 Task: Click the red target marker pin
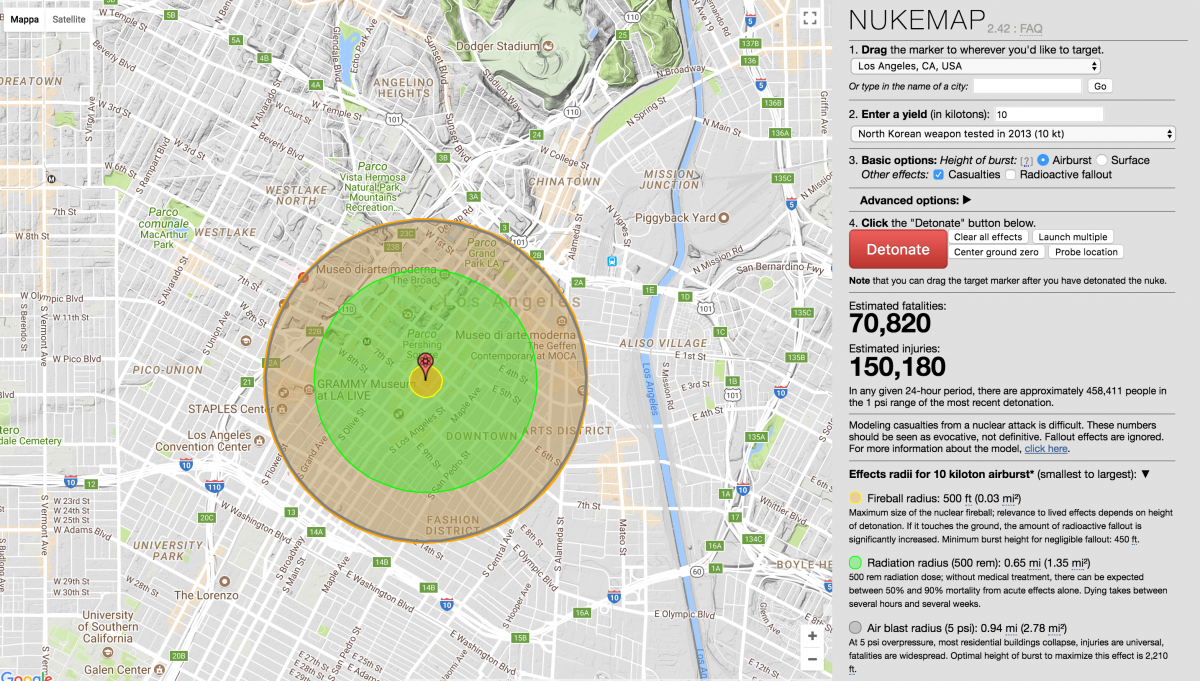click(x=427, y=366)
